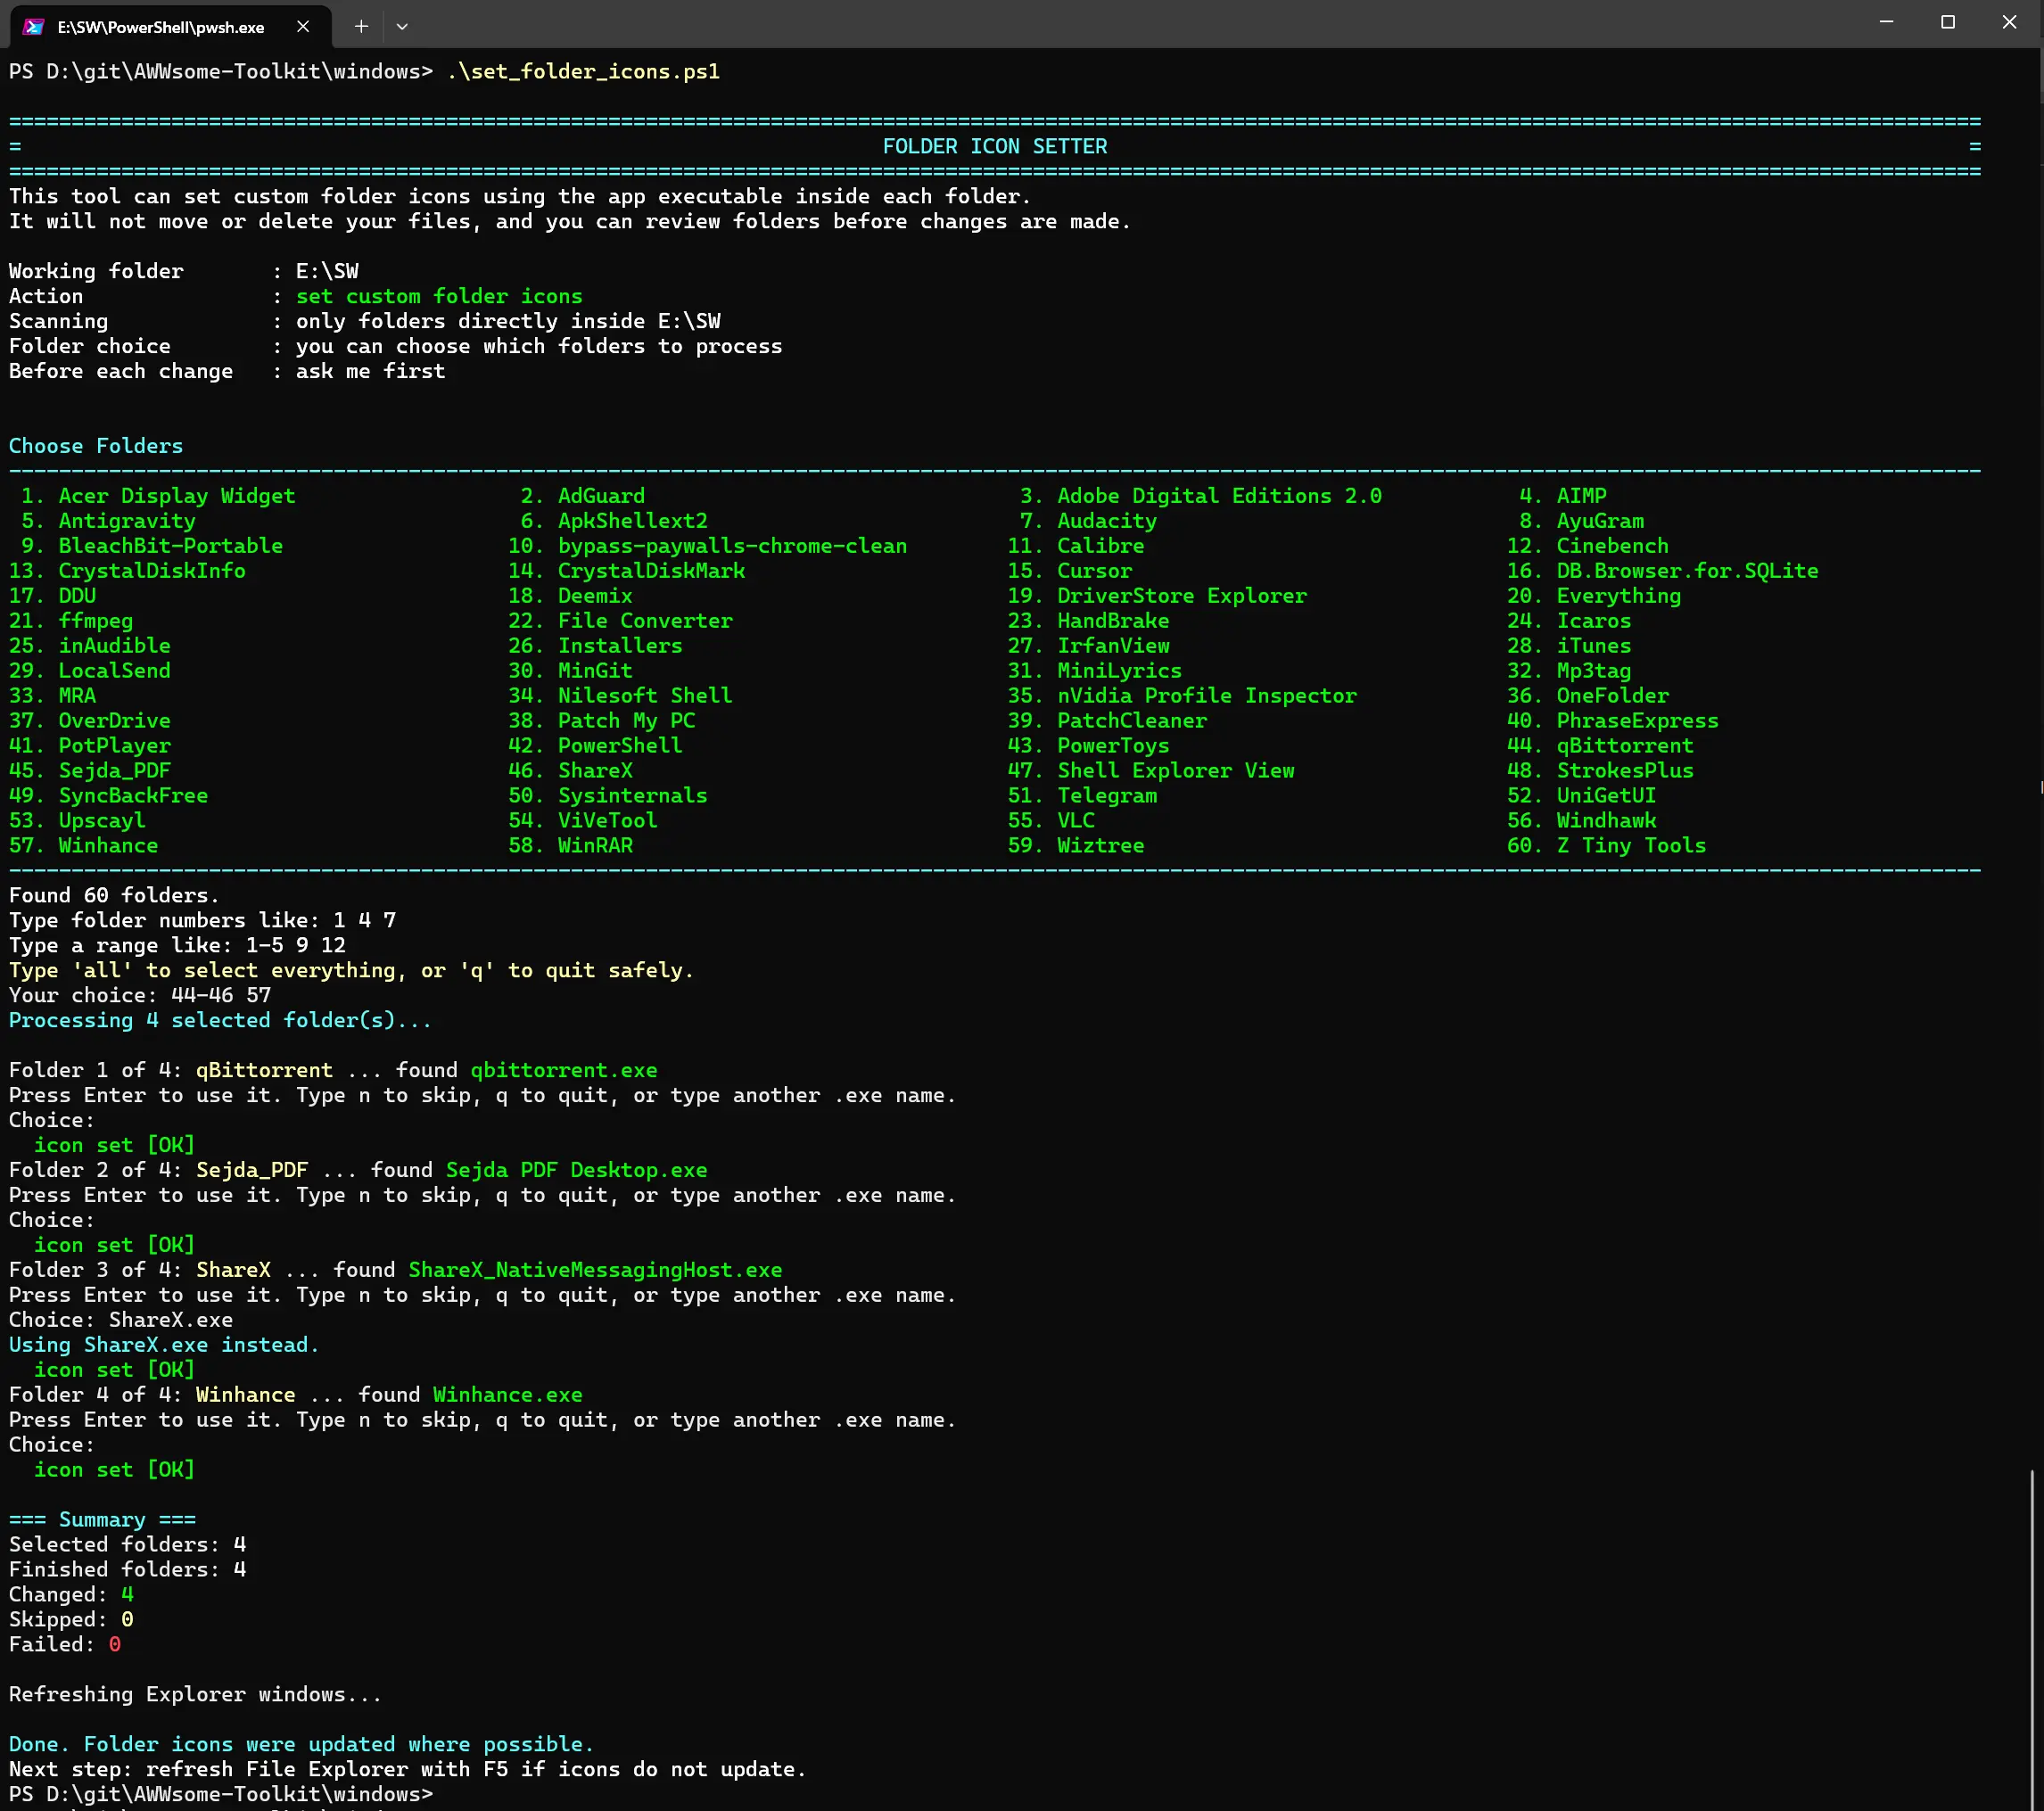The image size is (2044, 1811).
Task: Click the terminal vertical scrollbar thumb
Action: pos(2032,1638)
